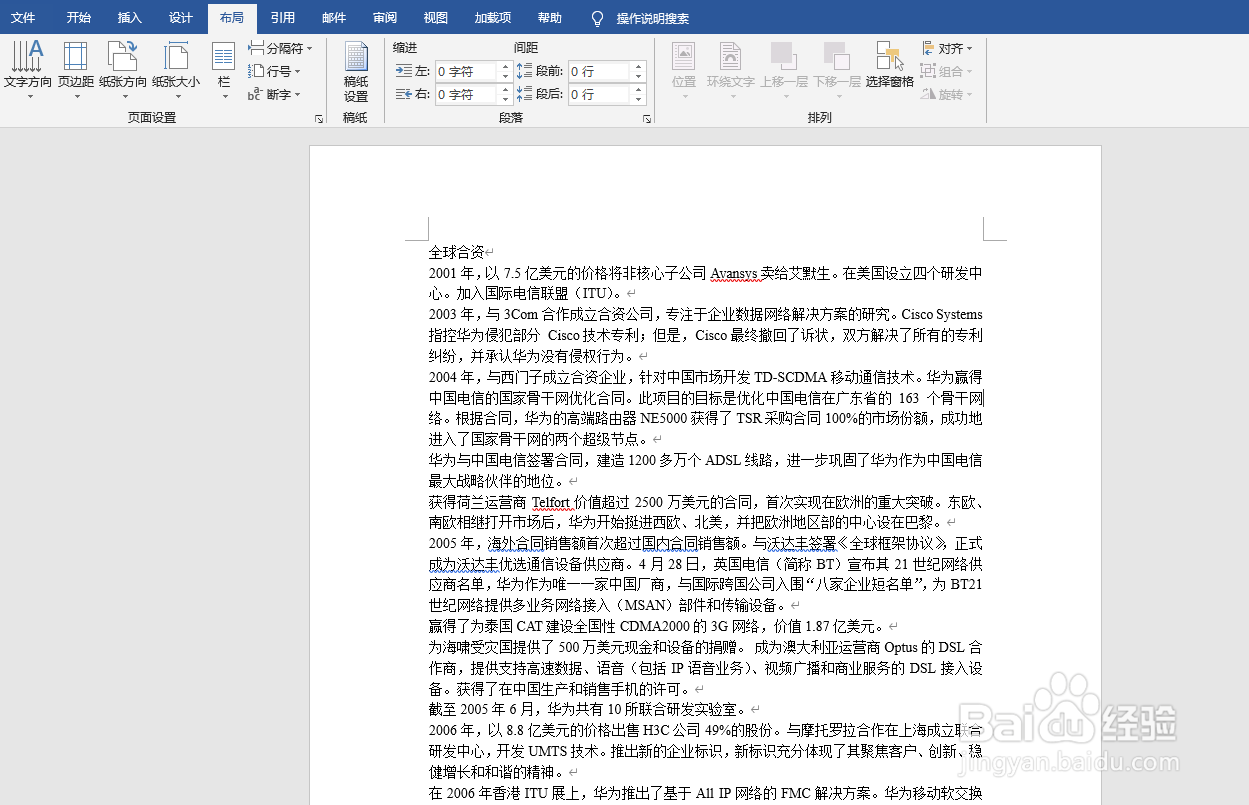1249x805 pixels.
Task: Switch to the 插入 tab
Action: tap(130, 18)
